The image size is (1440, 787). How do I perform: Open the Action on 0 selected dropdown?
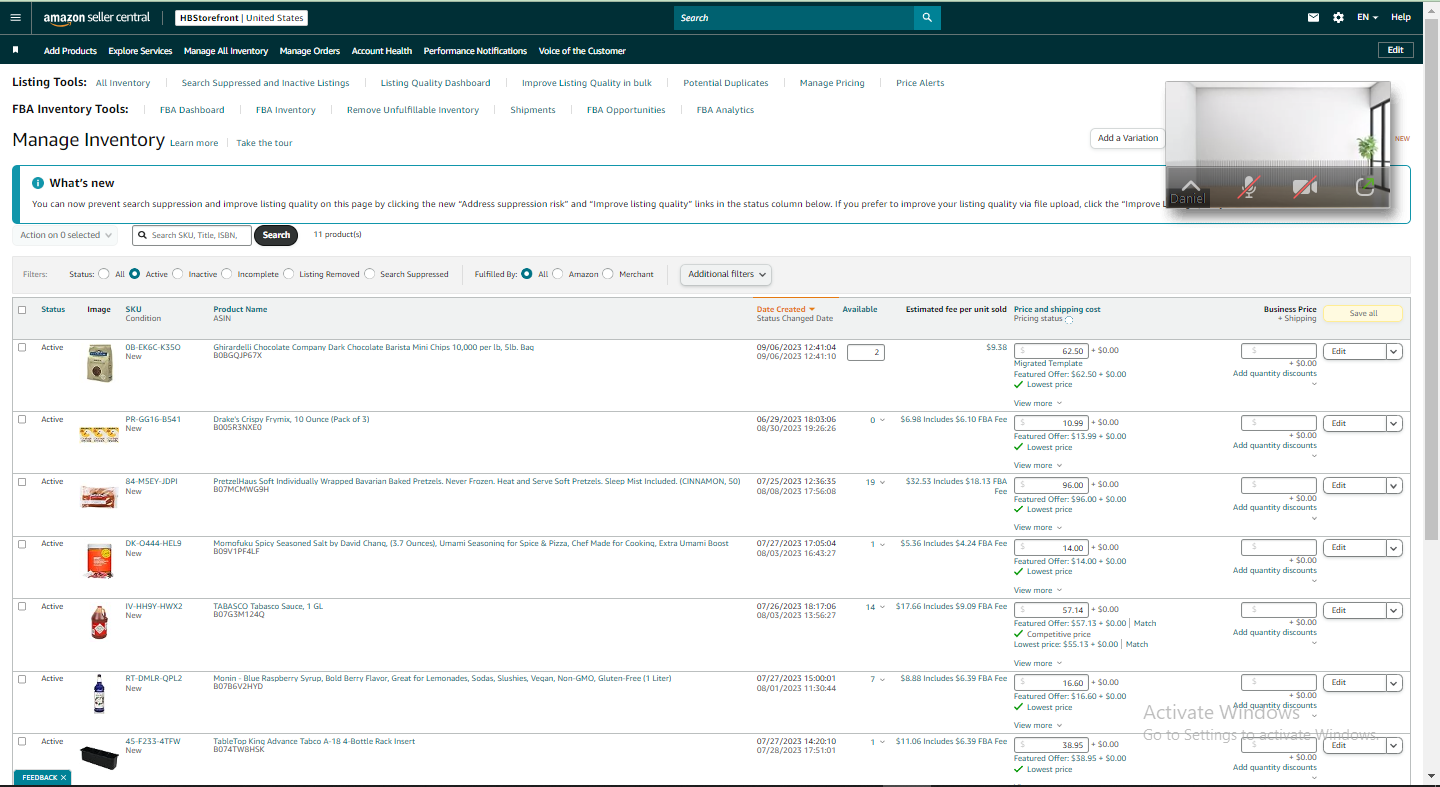tap(65, 235)
